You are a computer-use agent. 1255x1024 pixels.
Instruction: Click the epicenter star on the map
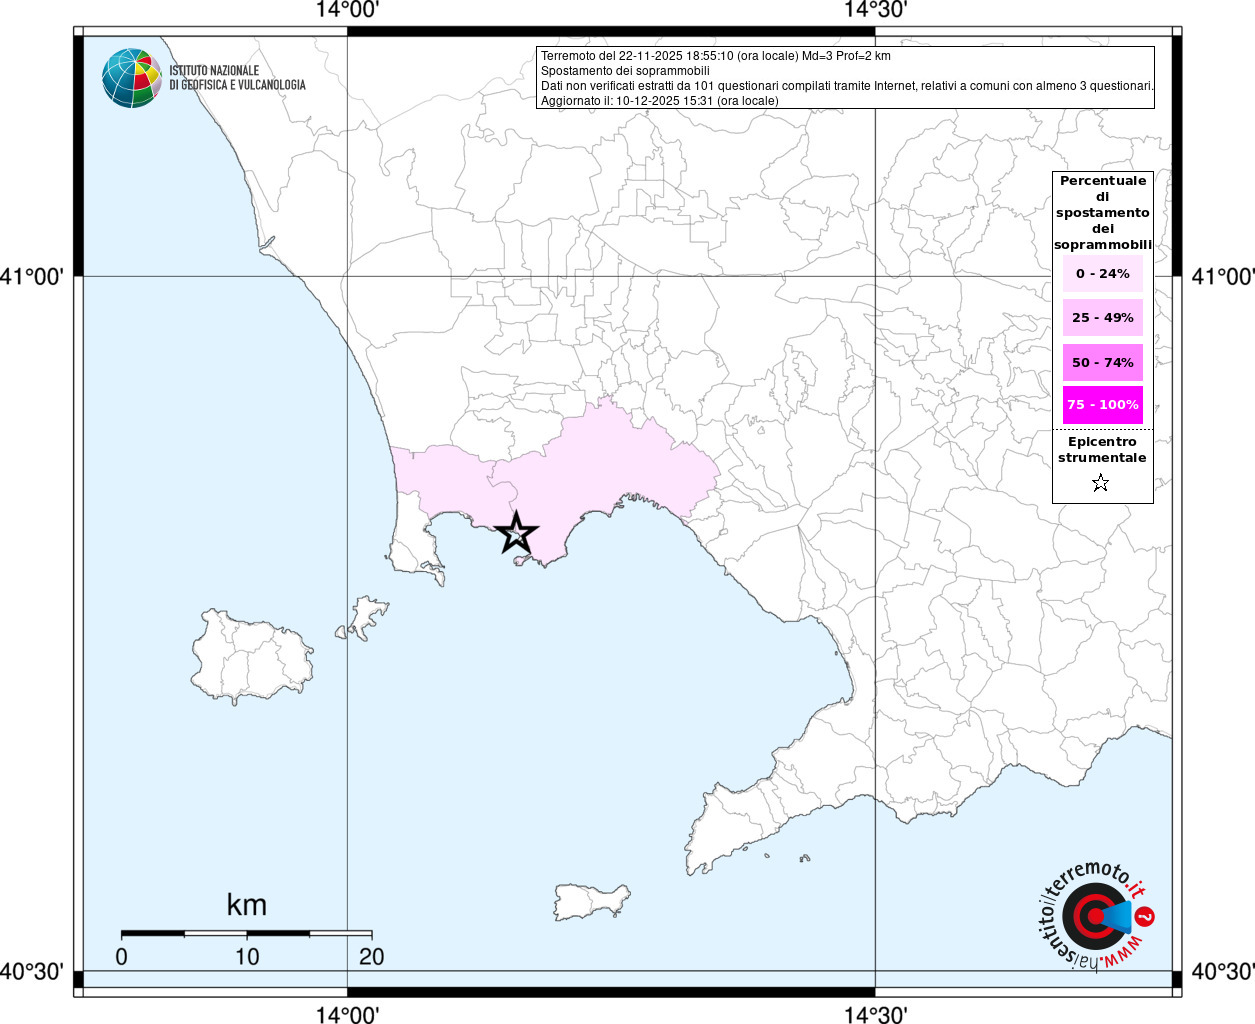(516, 533)
